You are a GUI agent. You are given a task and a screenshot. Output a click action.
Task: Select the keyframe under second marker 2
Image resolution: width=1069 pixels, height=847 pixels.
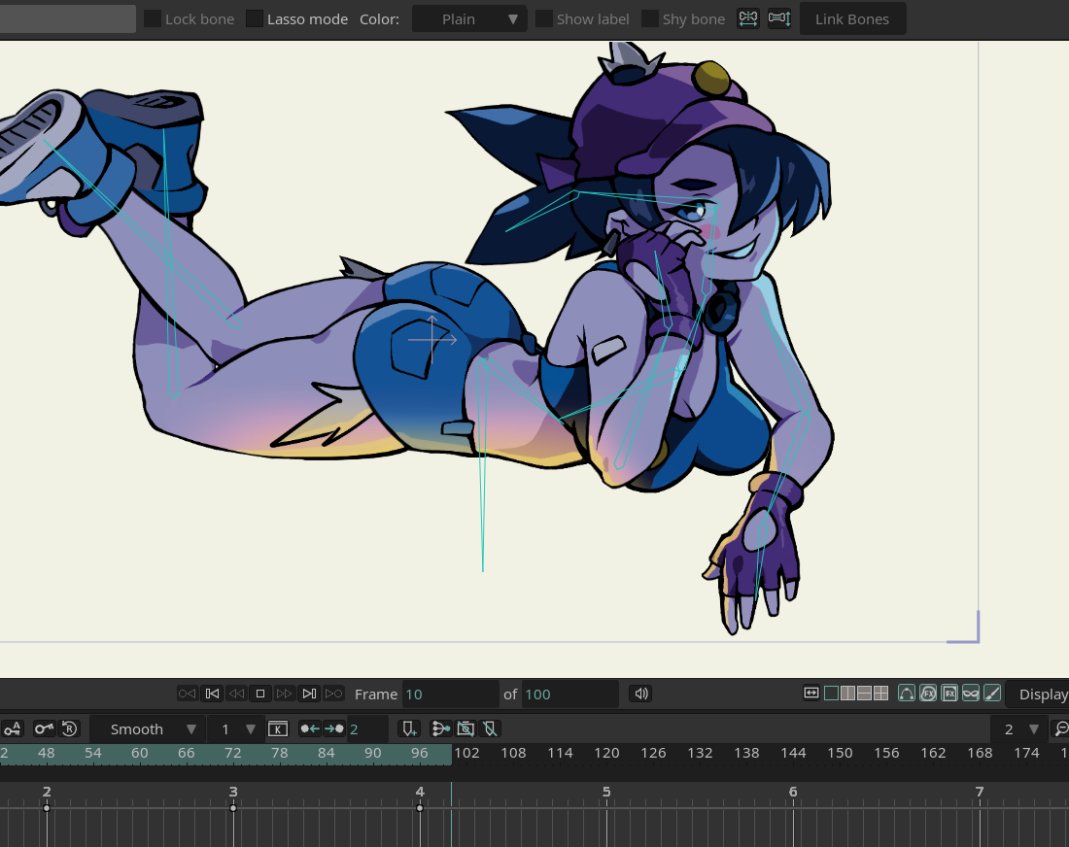[x=46, y=808]
